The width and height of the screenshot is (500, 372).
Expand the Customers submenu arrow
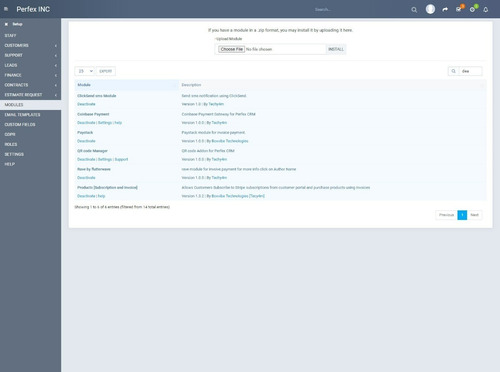[x=56, y=46]
